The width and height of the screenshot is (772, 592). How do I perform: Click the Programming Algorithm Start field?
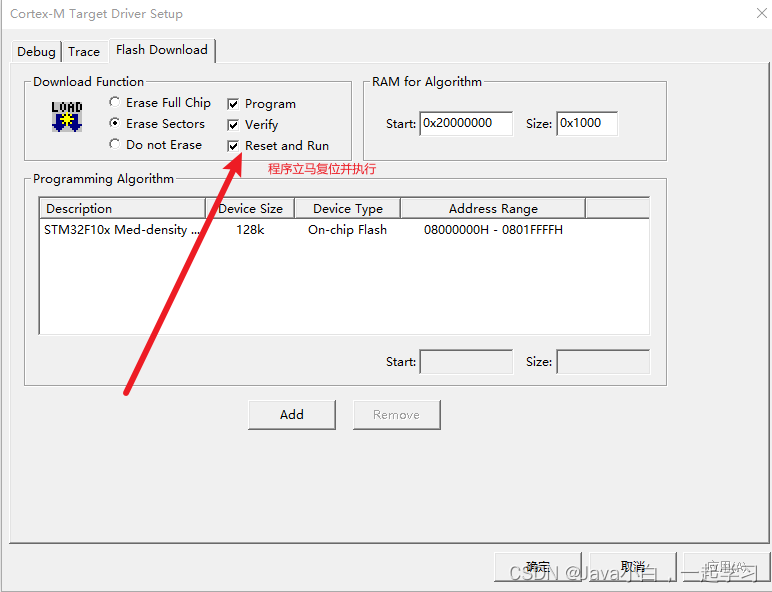(x=466, y=362)
